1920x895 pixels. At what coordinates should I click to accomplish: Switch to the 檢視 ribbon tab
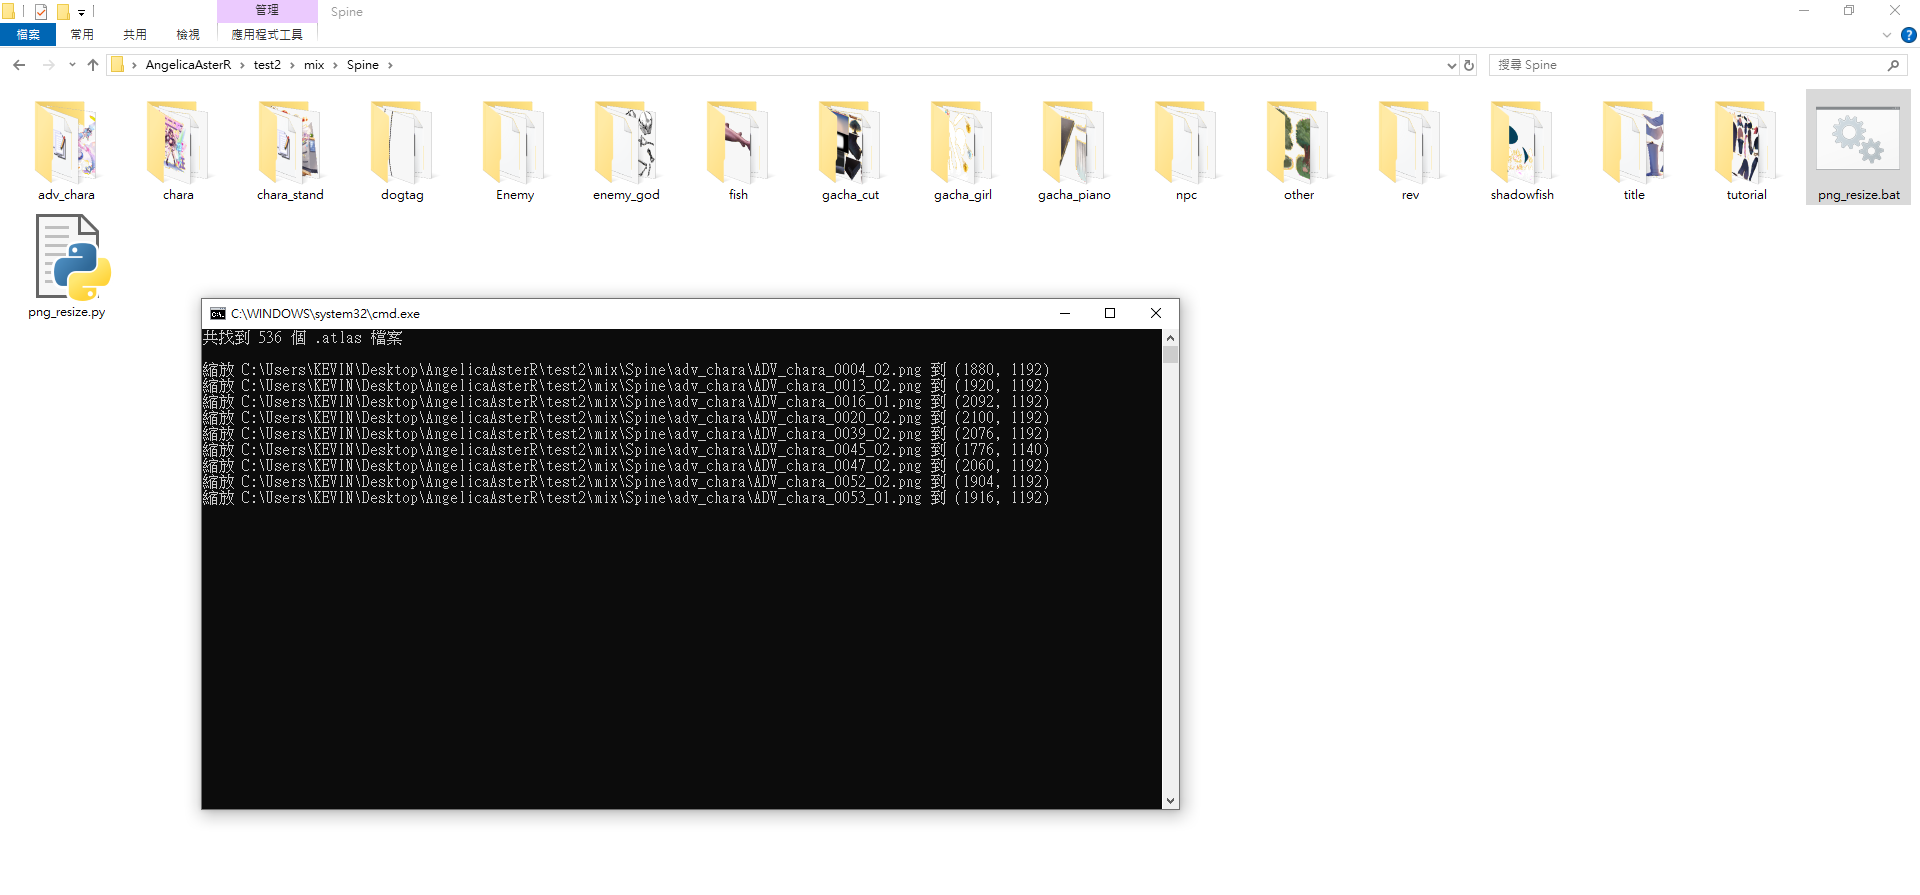[x=188, y=35]
